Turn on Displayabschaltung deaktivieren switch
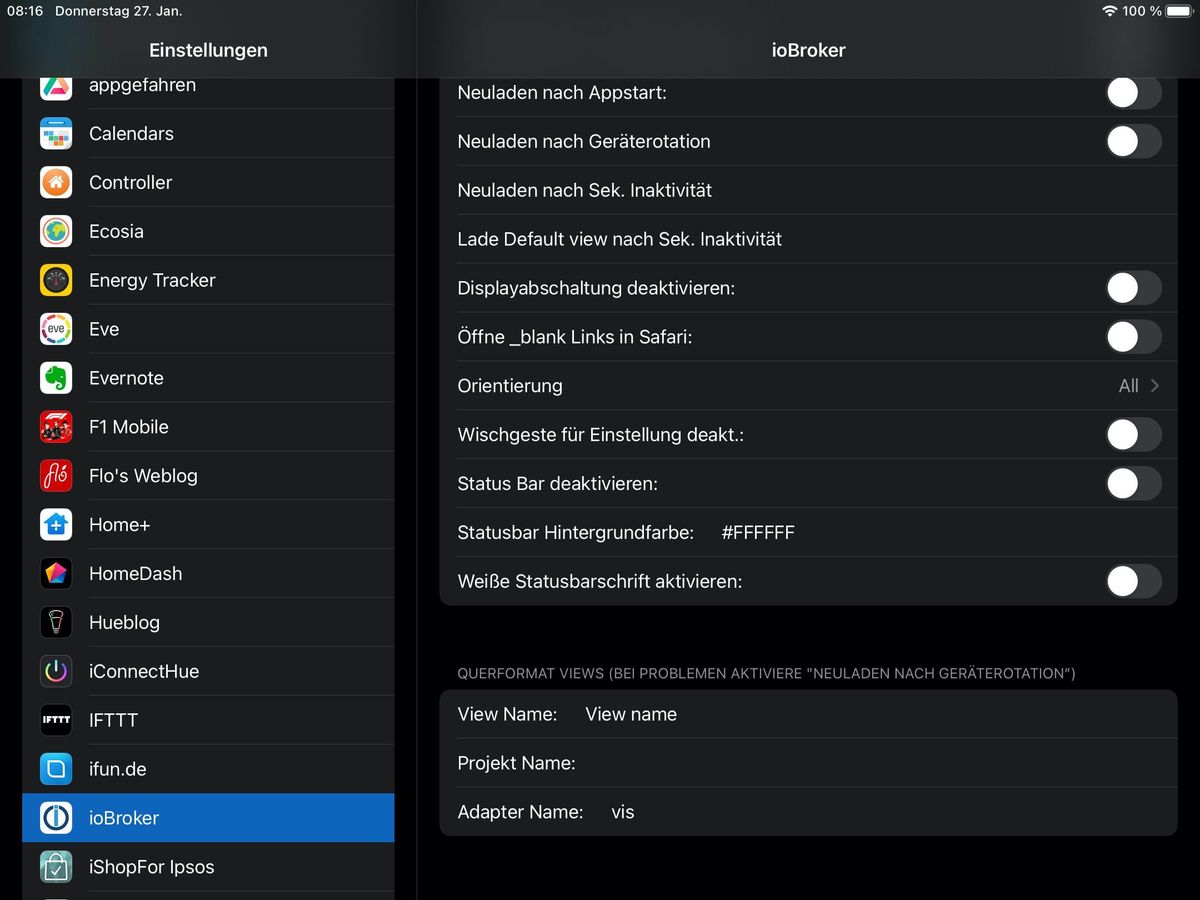The height and width of the screenshot is (900, 1200). click(x=1133, y=288)
